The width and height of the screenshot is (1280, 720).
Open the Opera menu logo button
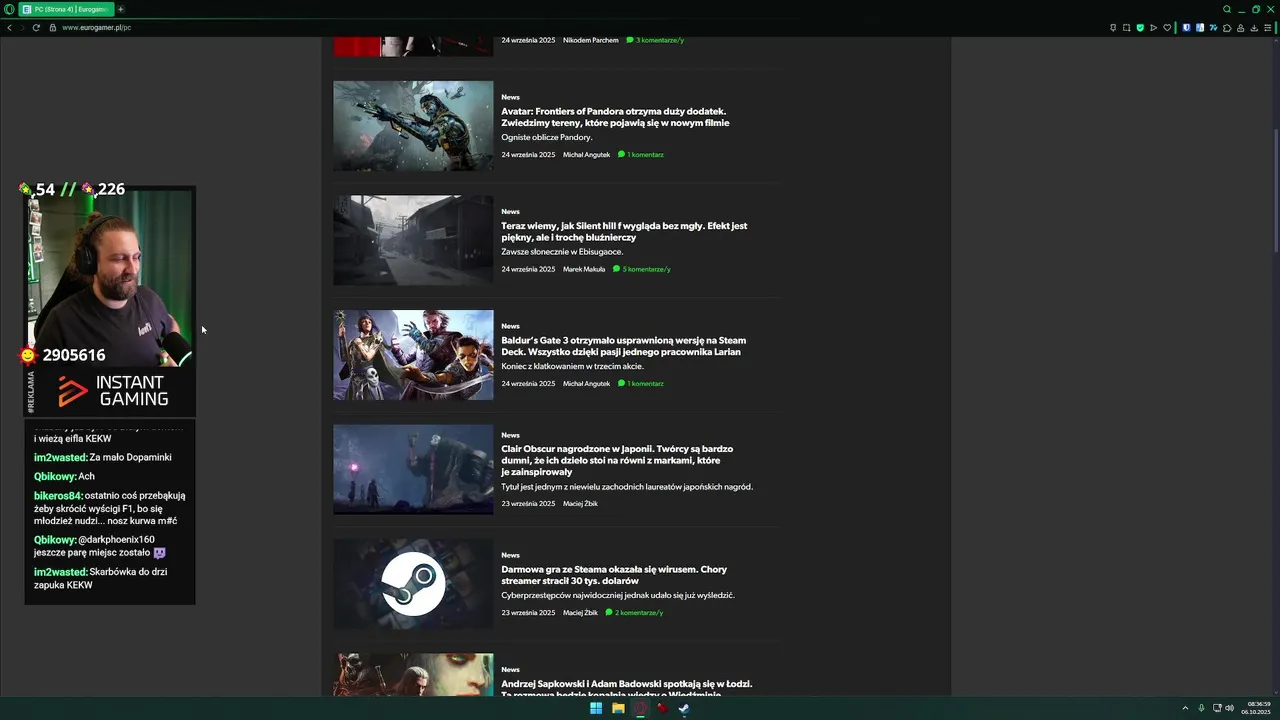pos(9,9)
